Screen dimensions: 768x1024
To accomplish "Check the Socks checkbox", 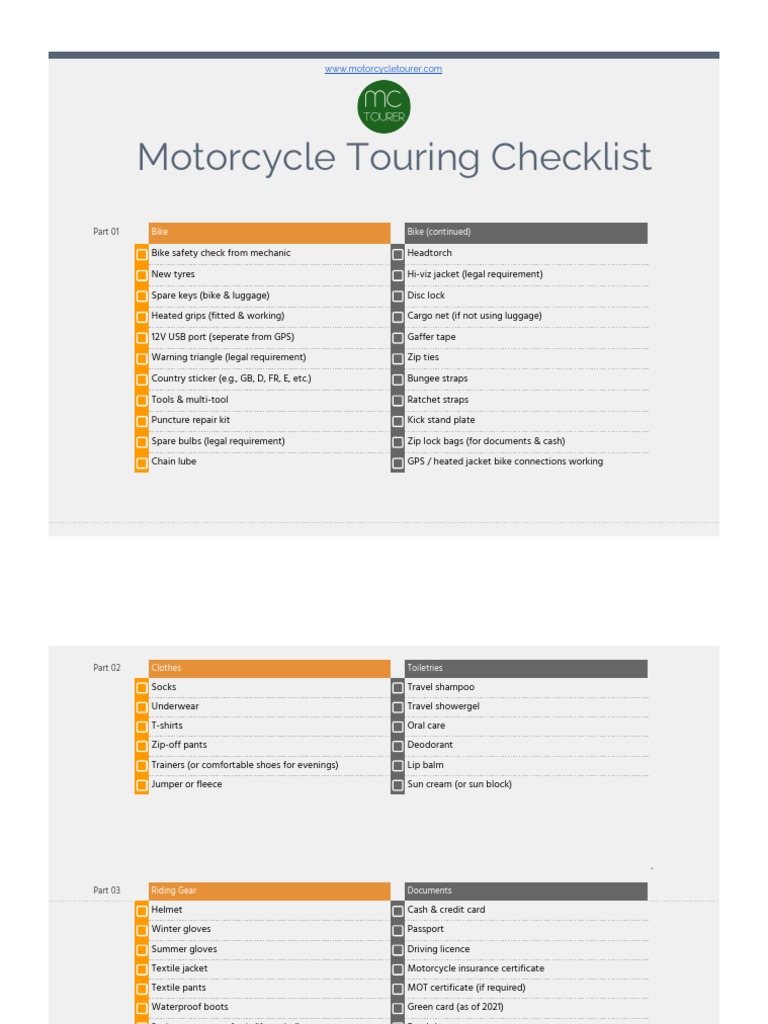I will 142,688.
